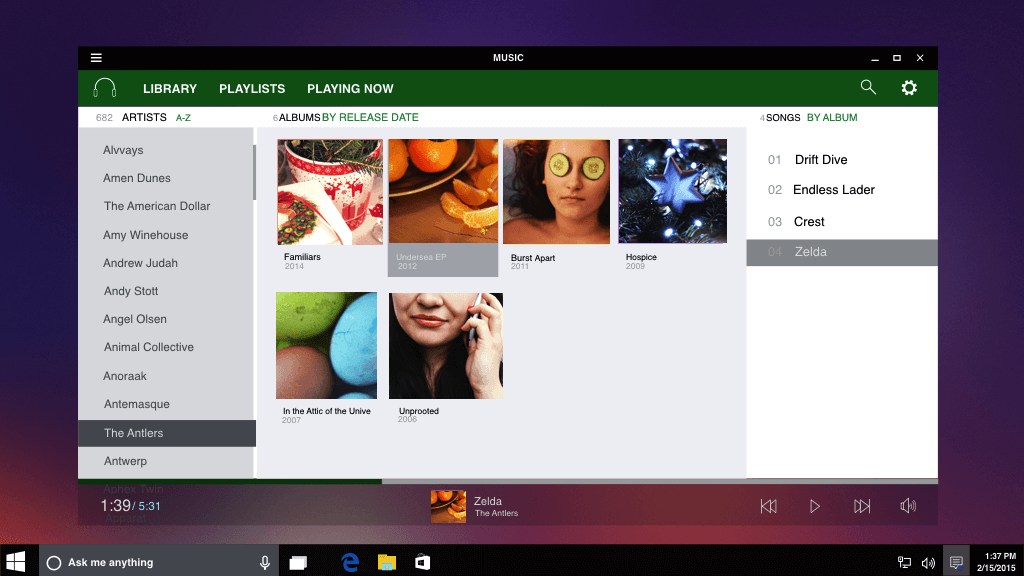The height and width of the screenshot is (576, 1024).
Task: Open the Windows Start menu
Action: pos(16,562)
